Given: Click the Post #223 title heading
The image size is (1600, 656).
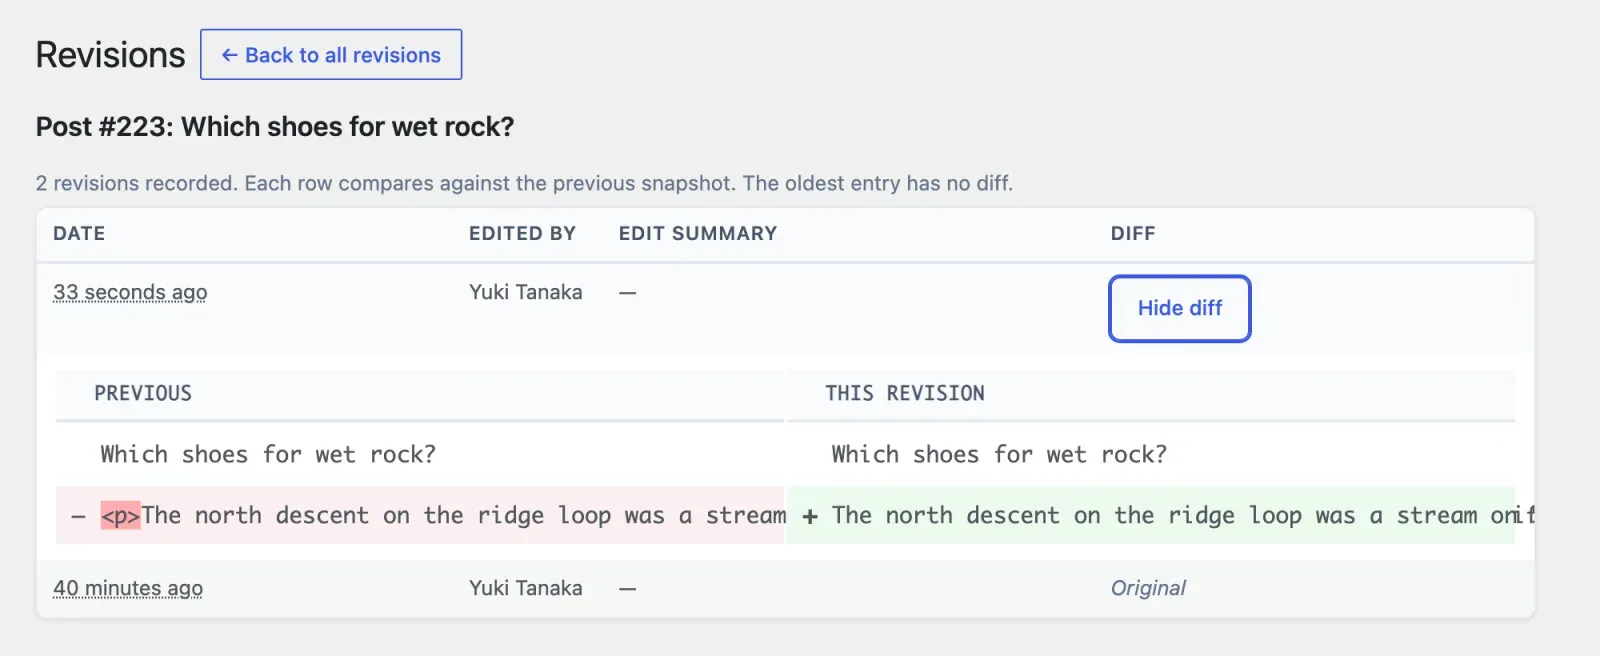Looking at the screenshot, I should [275, 127].
